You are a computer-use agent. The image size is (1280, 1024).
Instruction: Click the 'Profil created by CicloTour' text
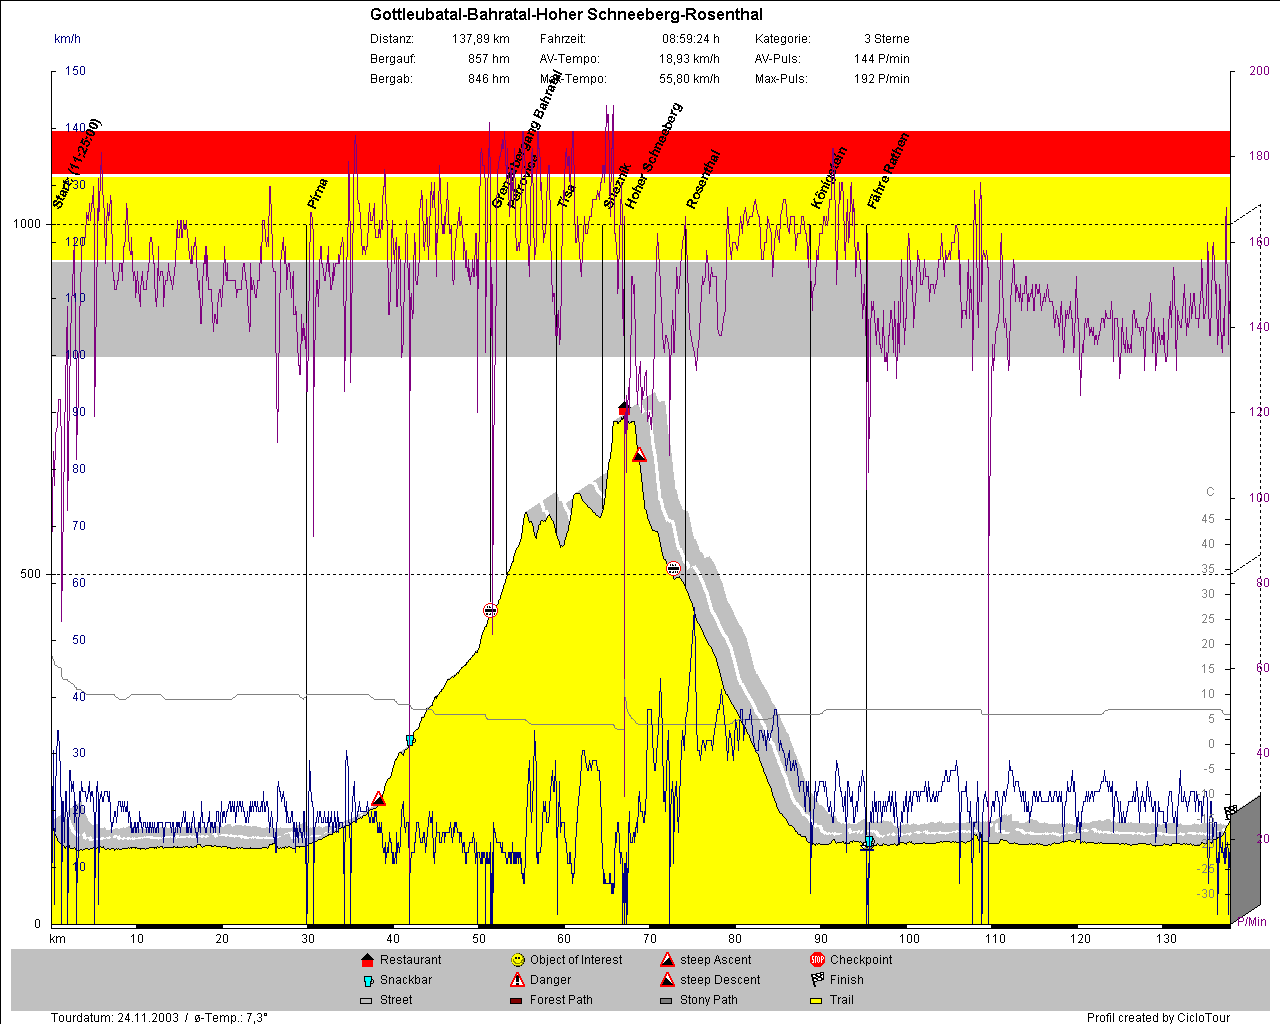(1158, 1018)
